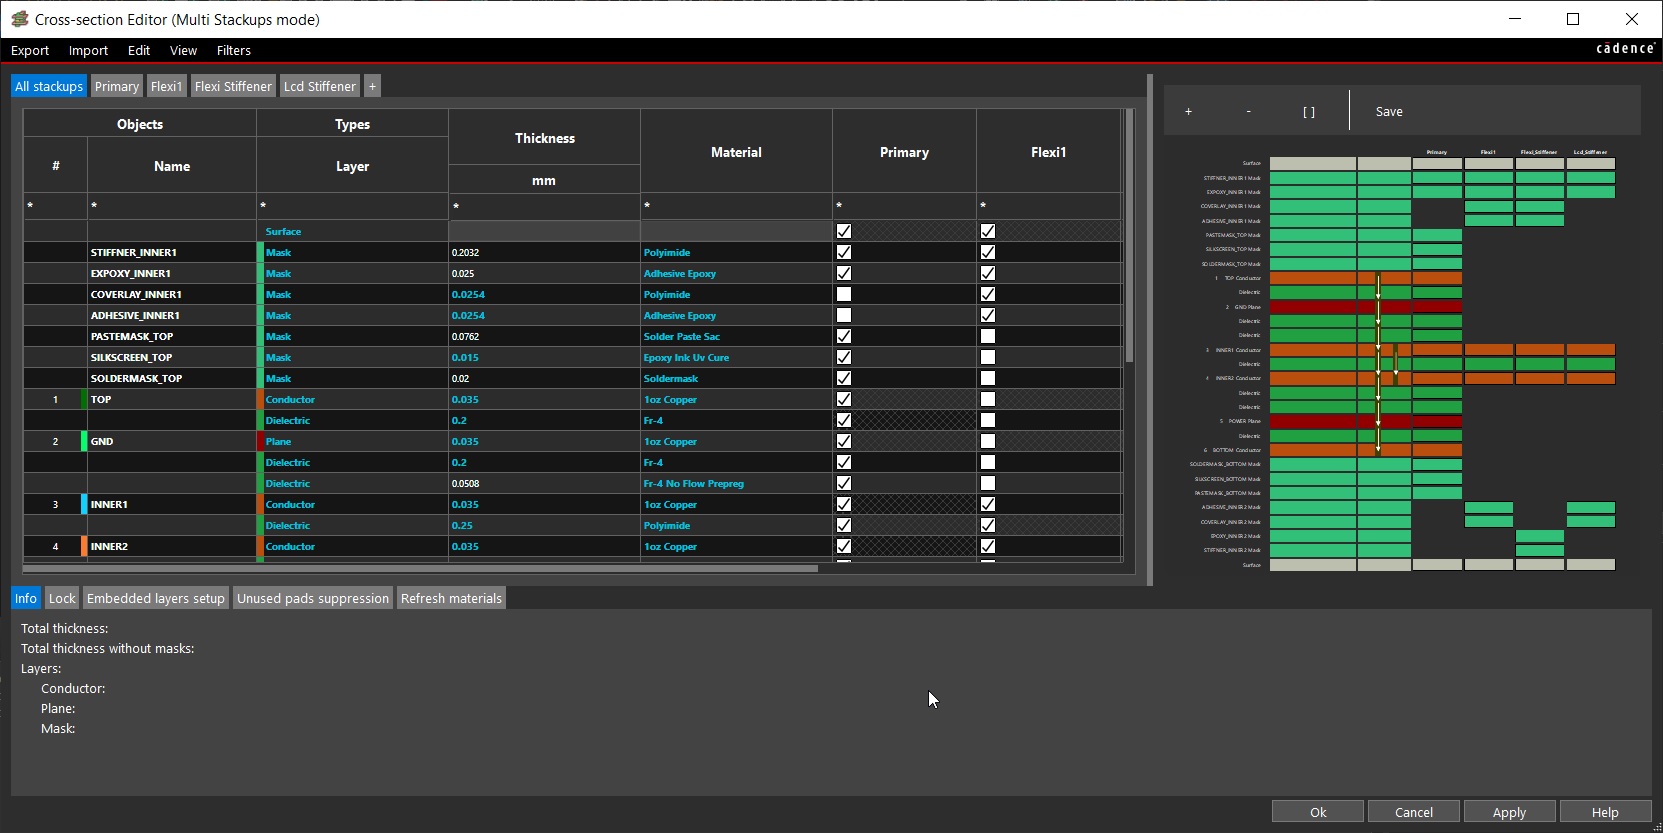Click the GND layer green color swatch
The height and width of the screenshot is (833, 1663).
pyautogui.click(x=84, y=441)
